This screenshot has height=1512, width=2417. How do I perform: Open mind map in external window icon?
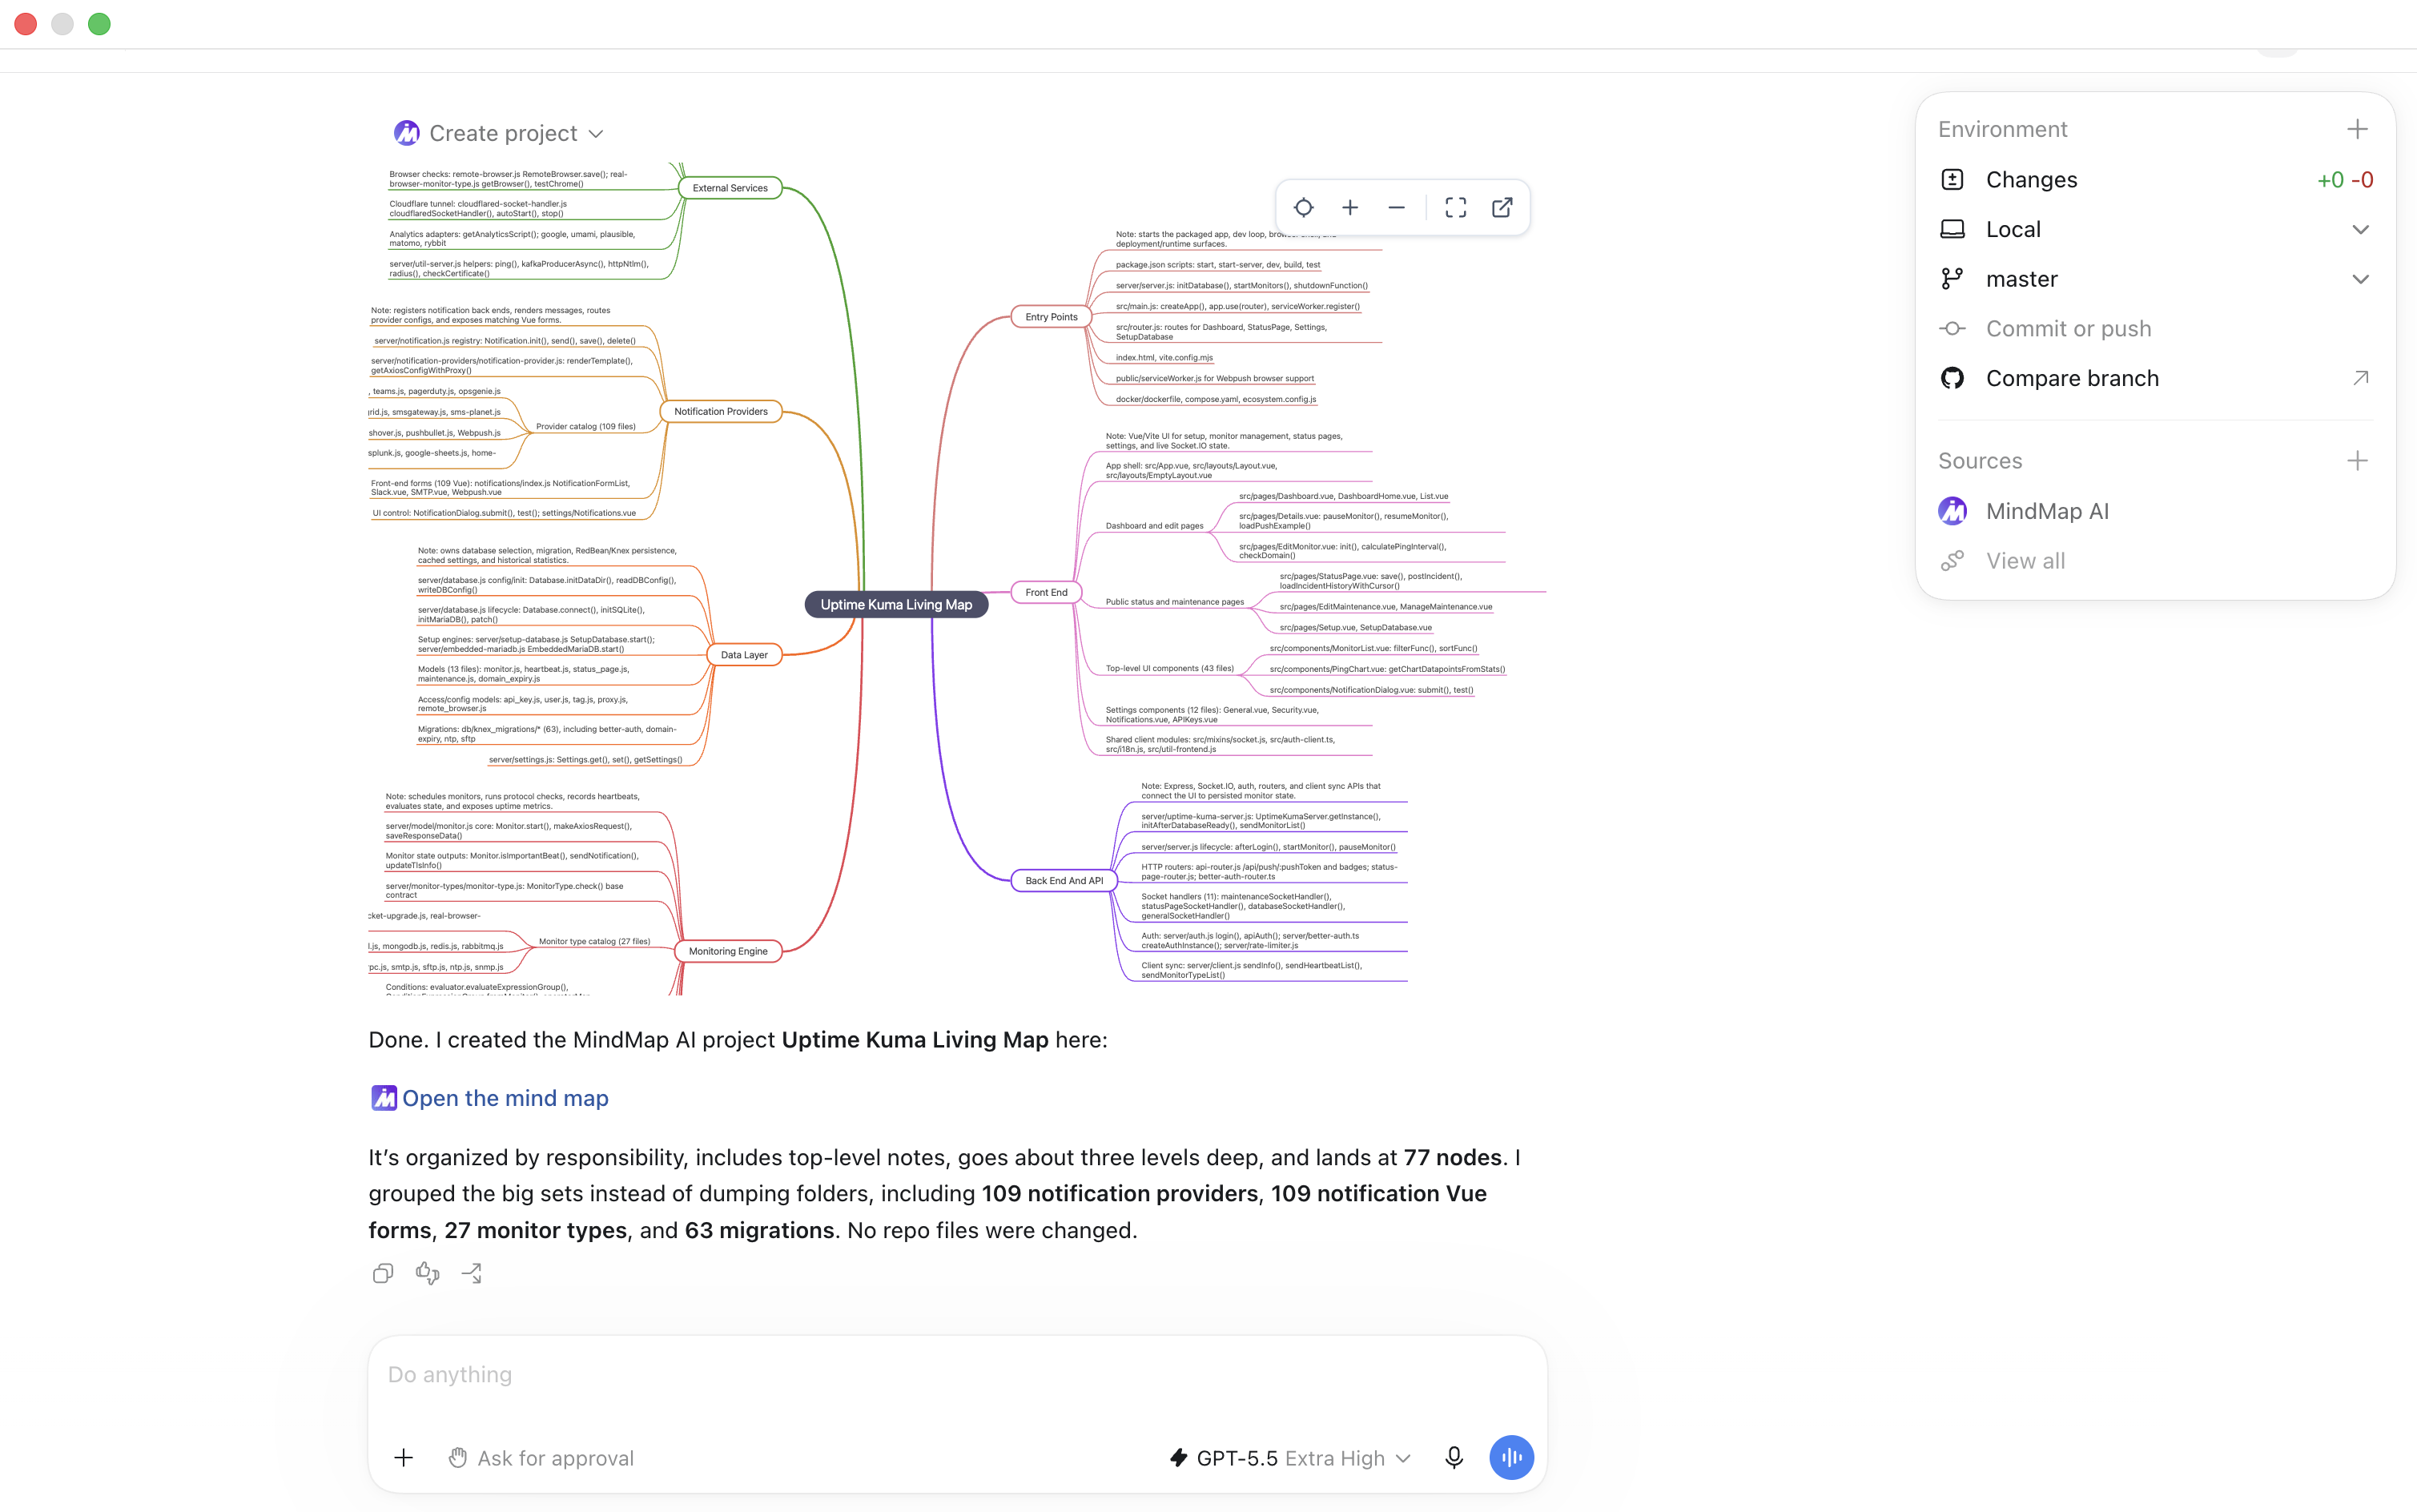(x=1502, y=208)
